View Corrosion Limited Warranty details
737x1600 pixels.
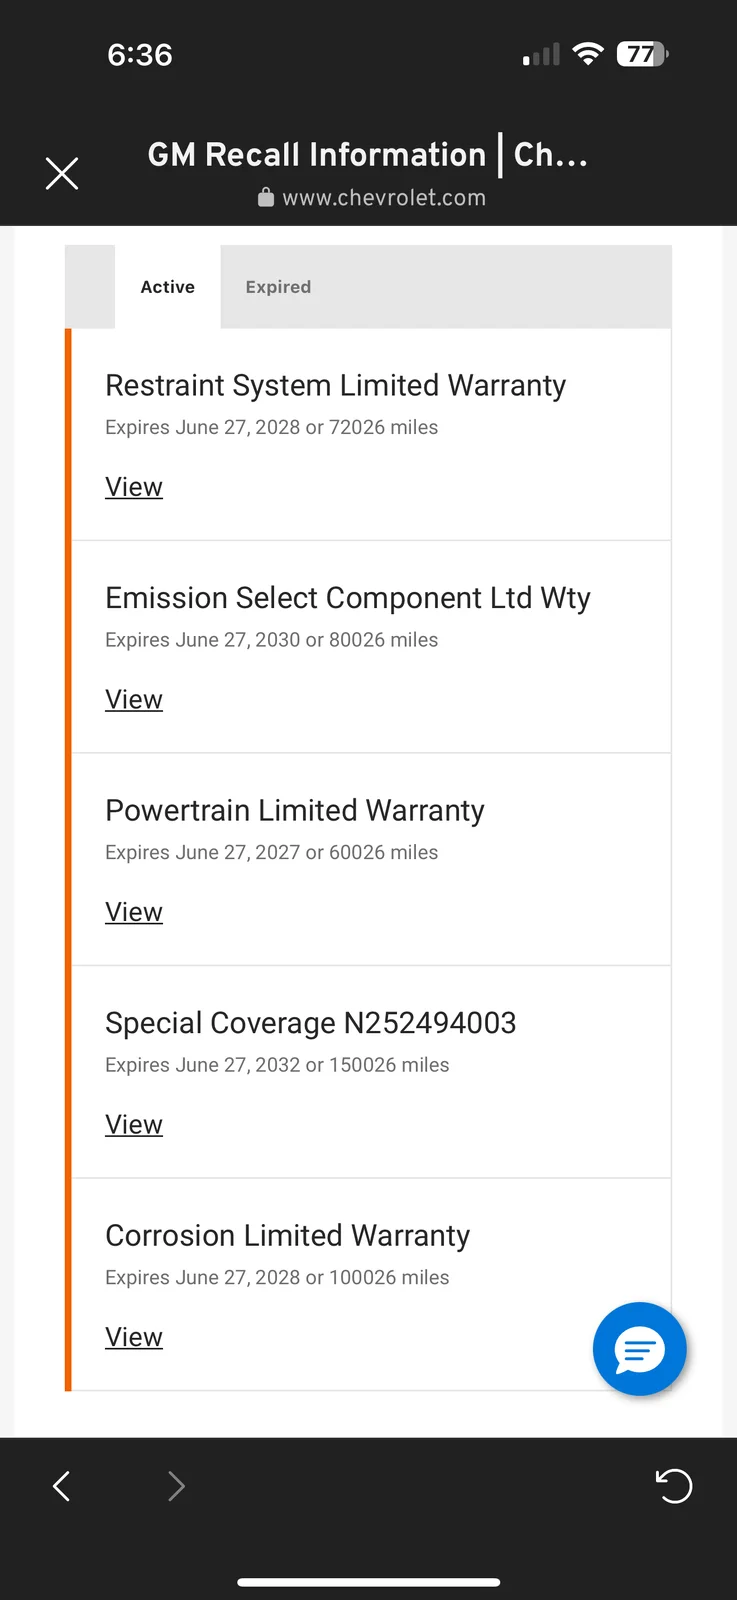click(134, 1337)
